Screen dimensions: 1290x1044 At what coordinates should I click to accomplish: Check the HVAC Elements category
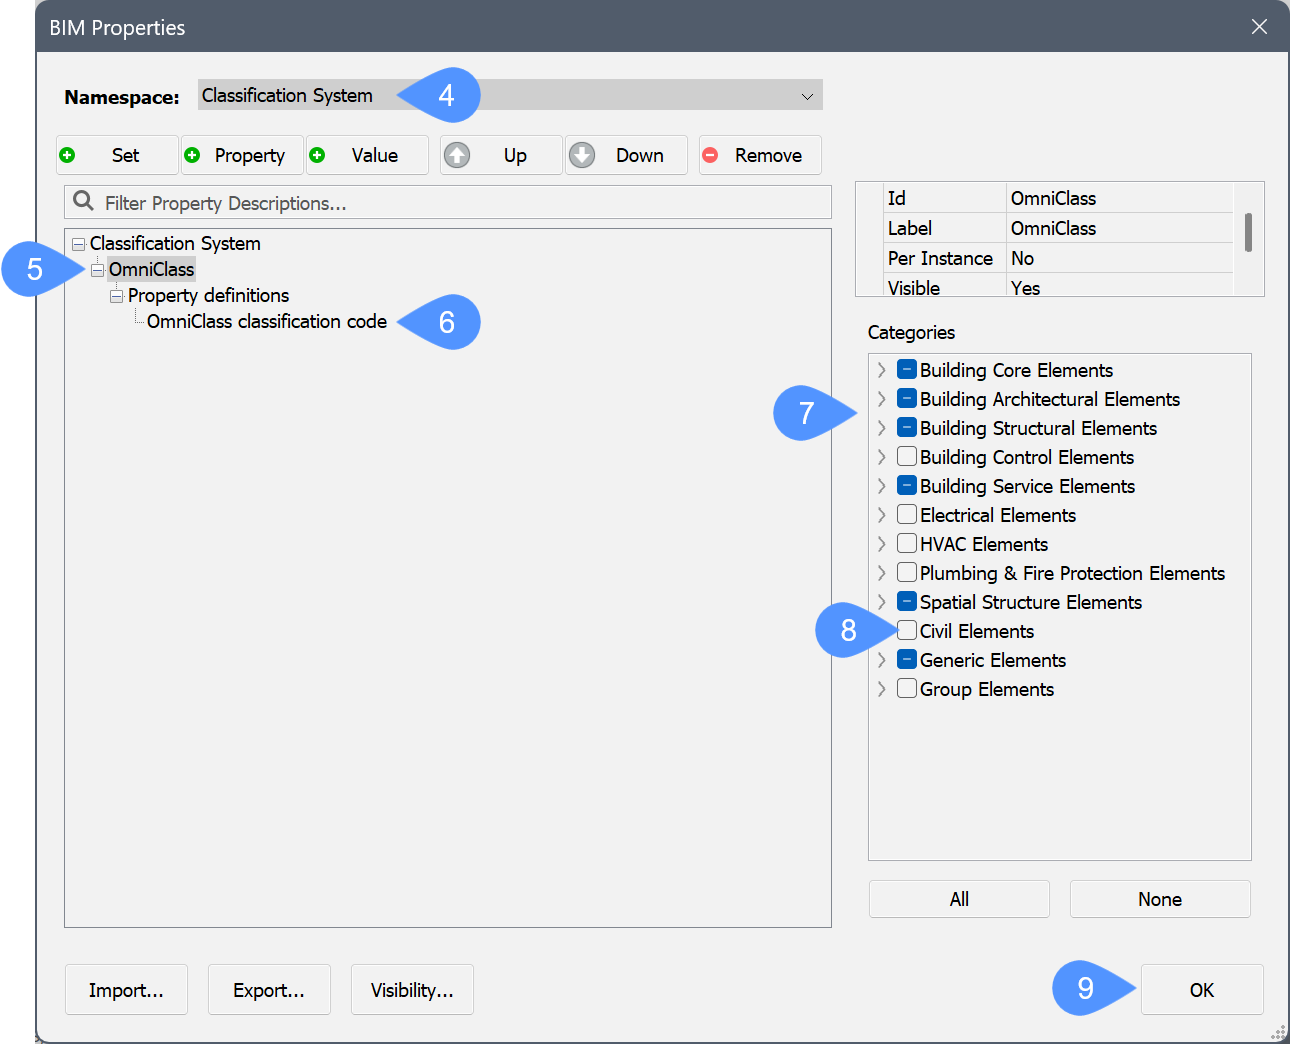coord(907,544)
